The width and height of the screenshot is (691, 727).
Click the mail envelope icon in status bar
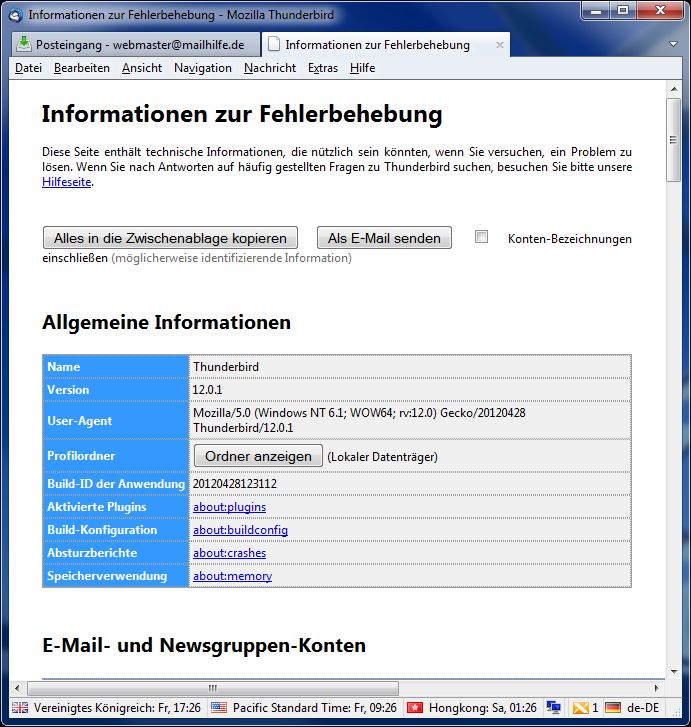coord(580,708)
